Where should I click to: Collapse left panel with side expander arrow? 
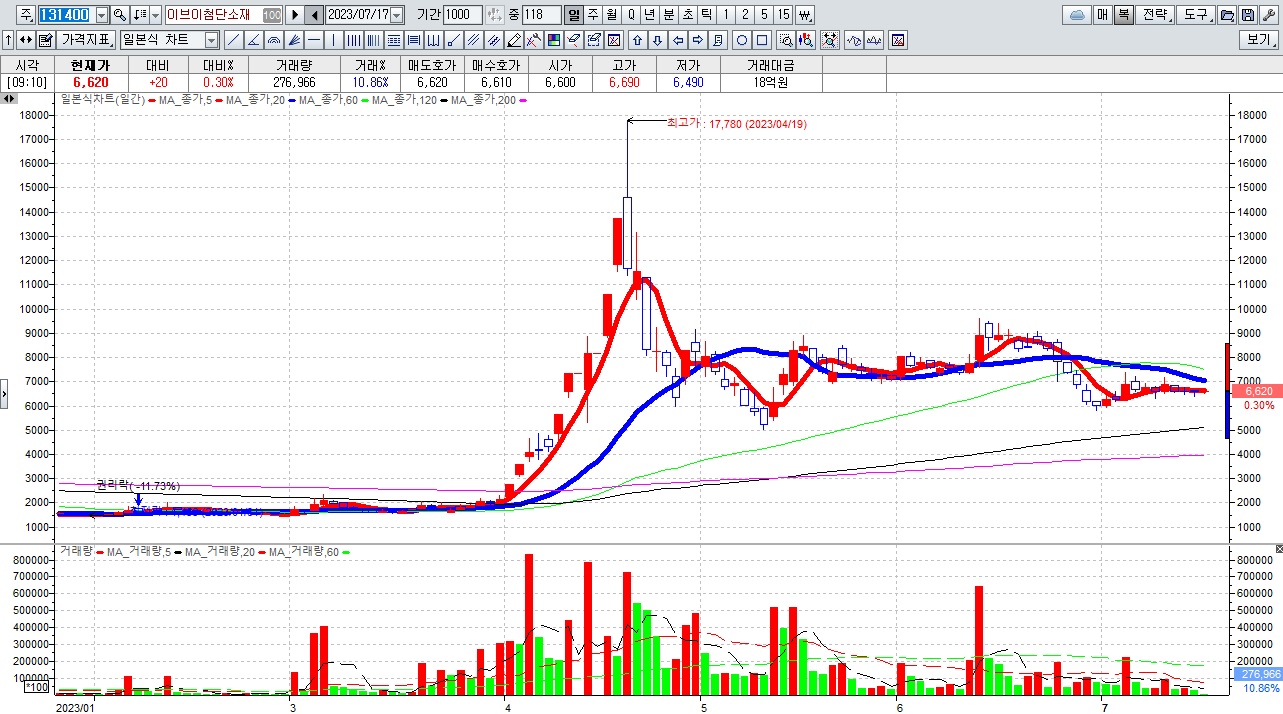coord(4,393)
